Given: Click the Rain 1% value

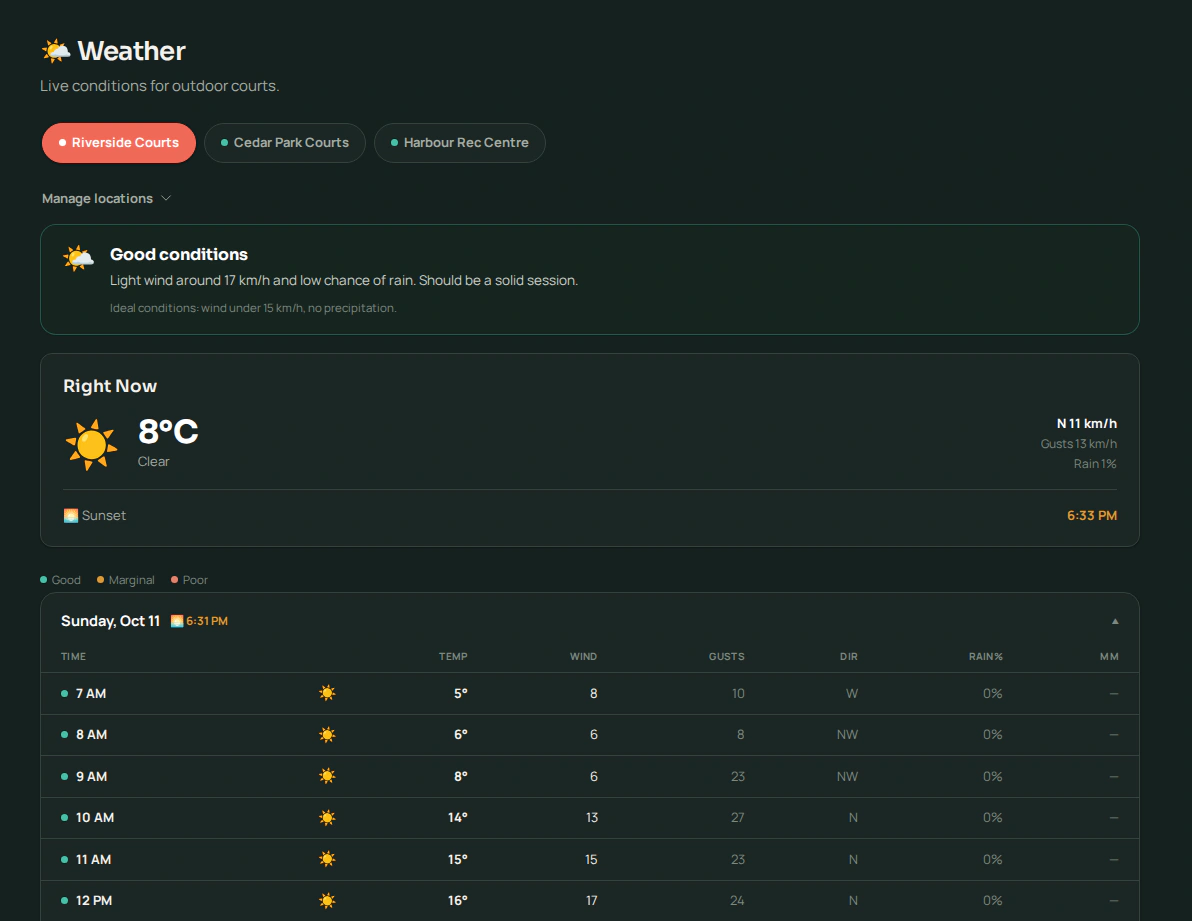Looking at the screenshot, I should pos(1095,464).
